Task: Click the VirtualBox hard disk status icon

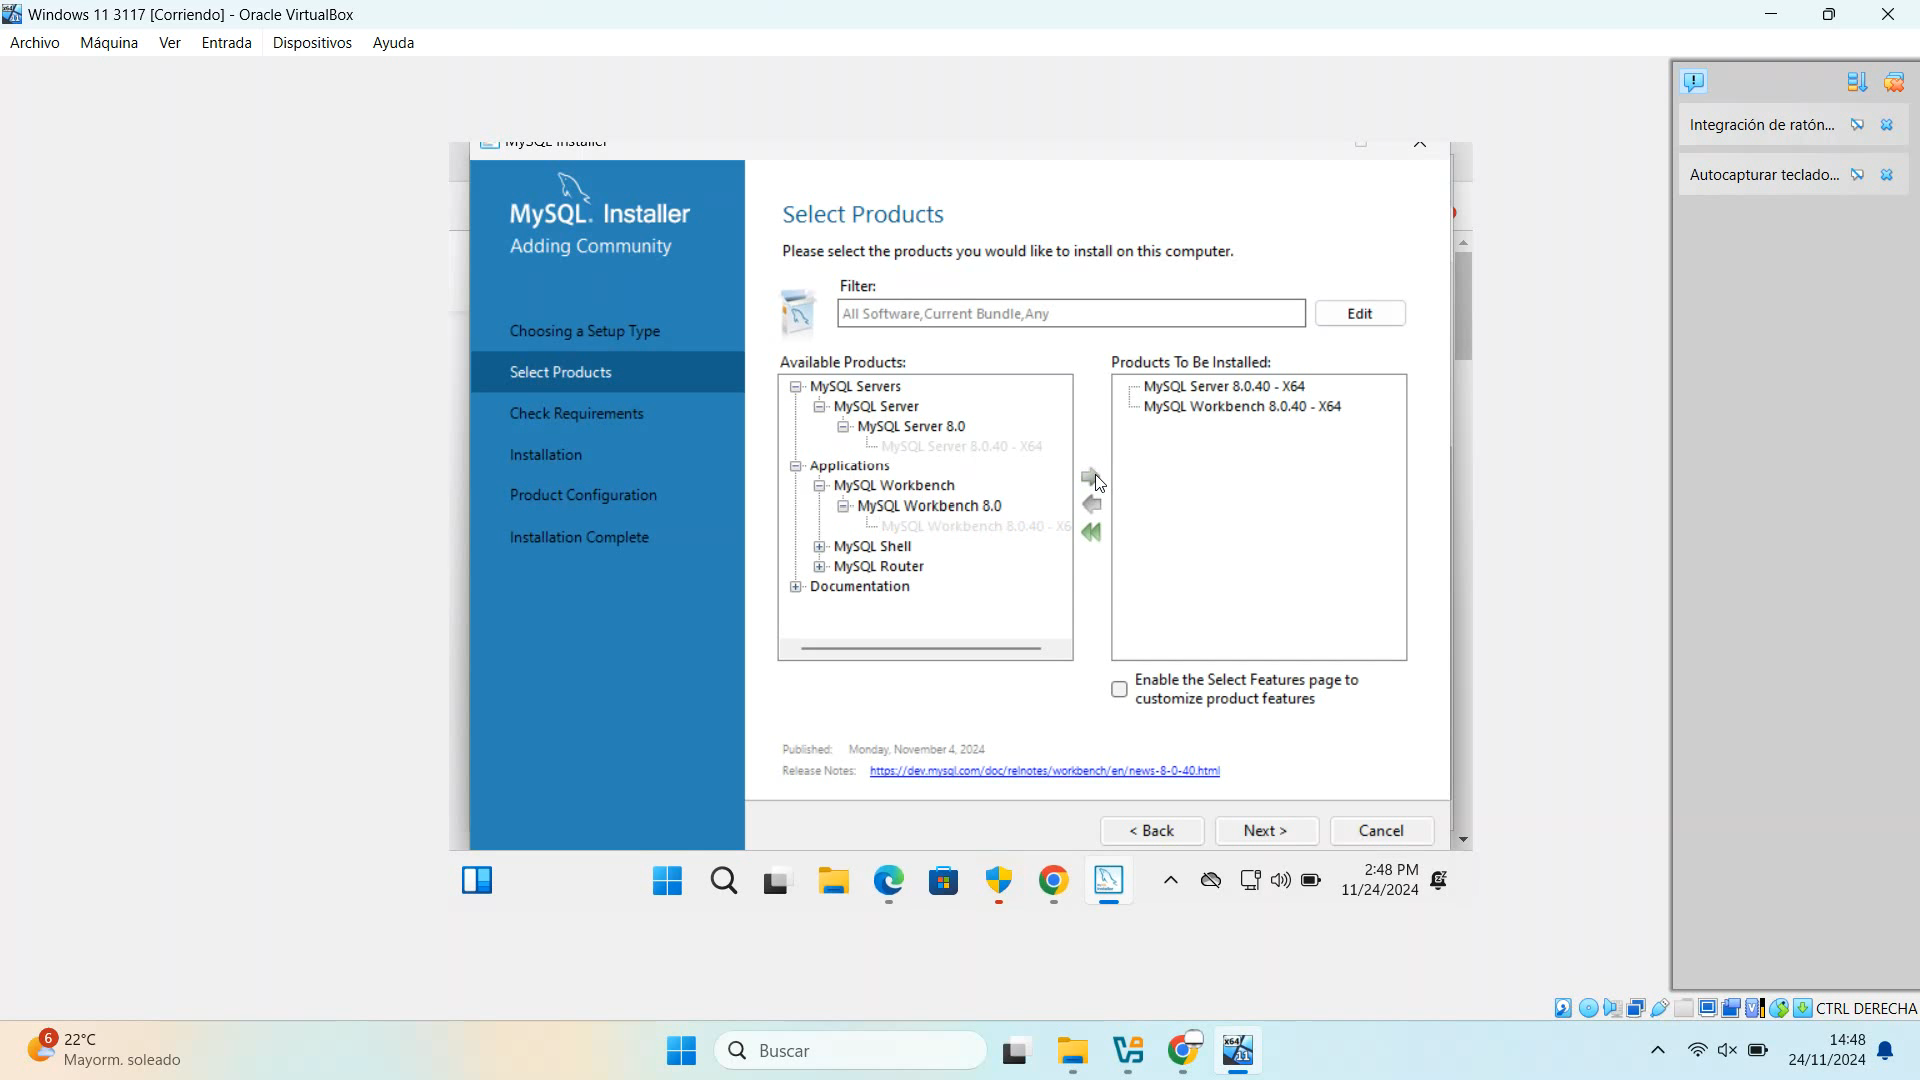Action: [x=1562, y=1008]
